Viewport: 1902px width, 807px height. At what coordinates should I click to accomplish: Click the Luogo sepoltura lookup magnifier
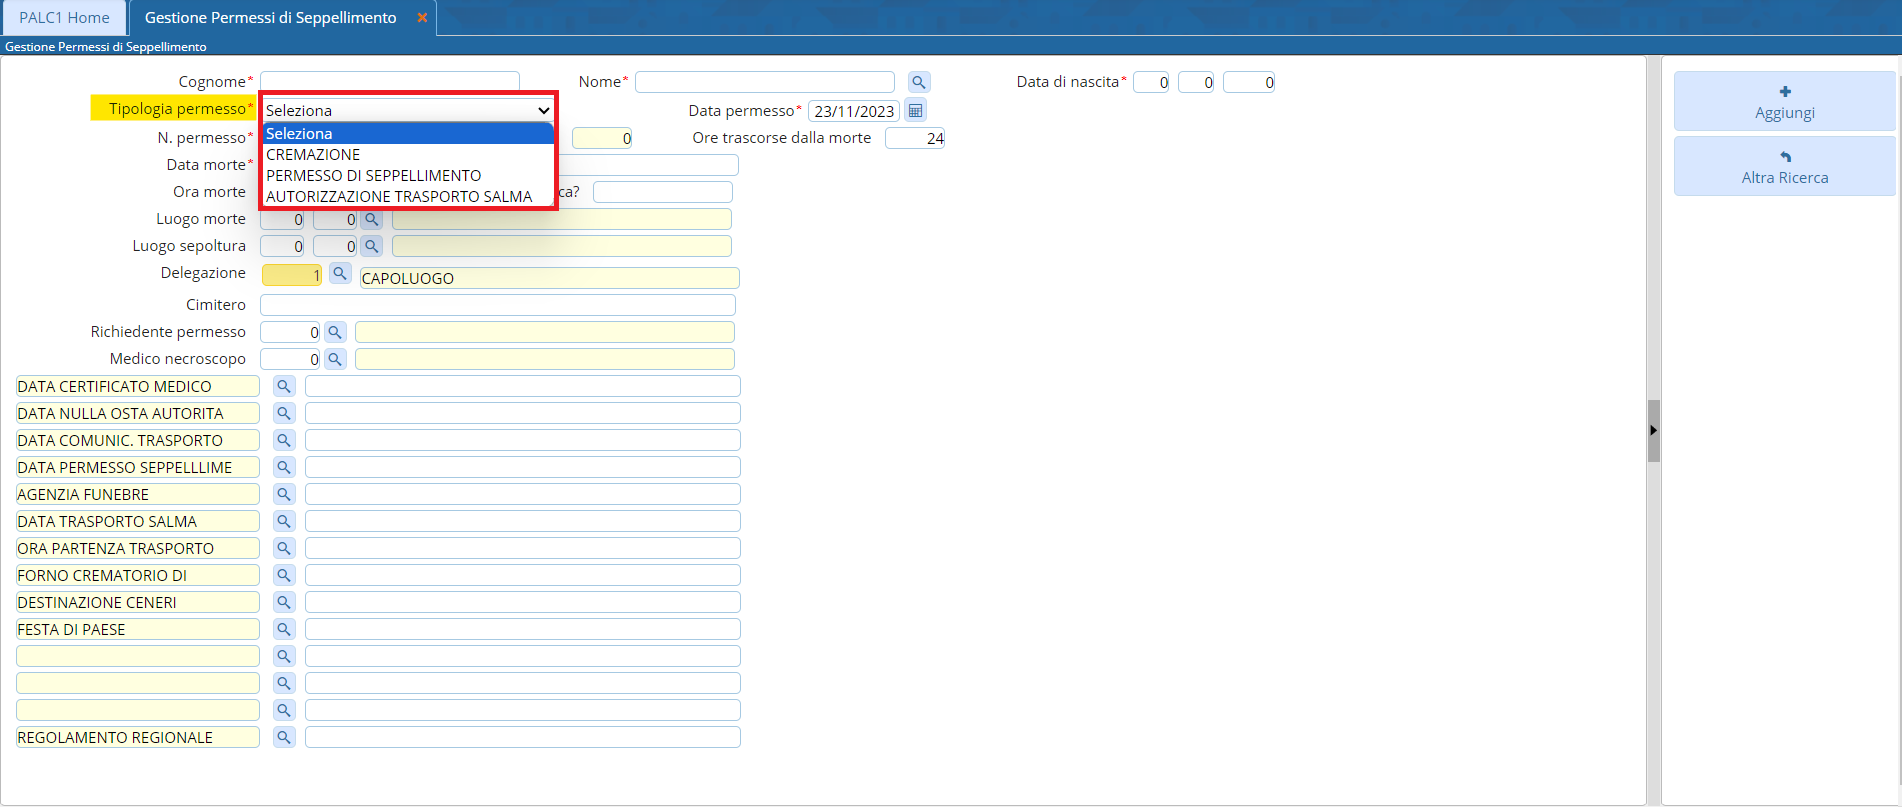click(x=371, y=246)
